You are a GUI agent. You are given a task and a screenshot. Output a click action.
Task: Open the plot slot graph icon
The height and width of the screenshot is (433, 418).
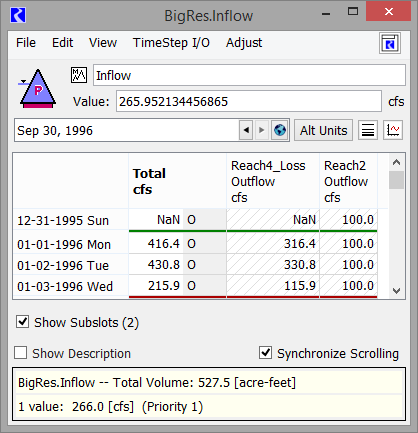click(x=393, y=130)
